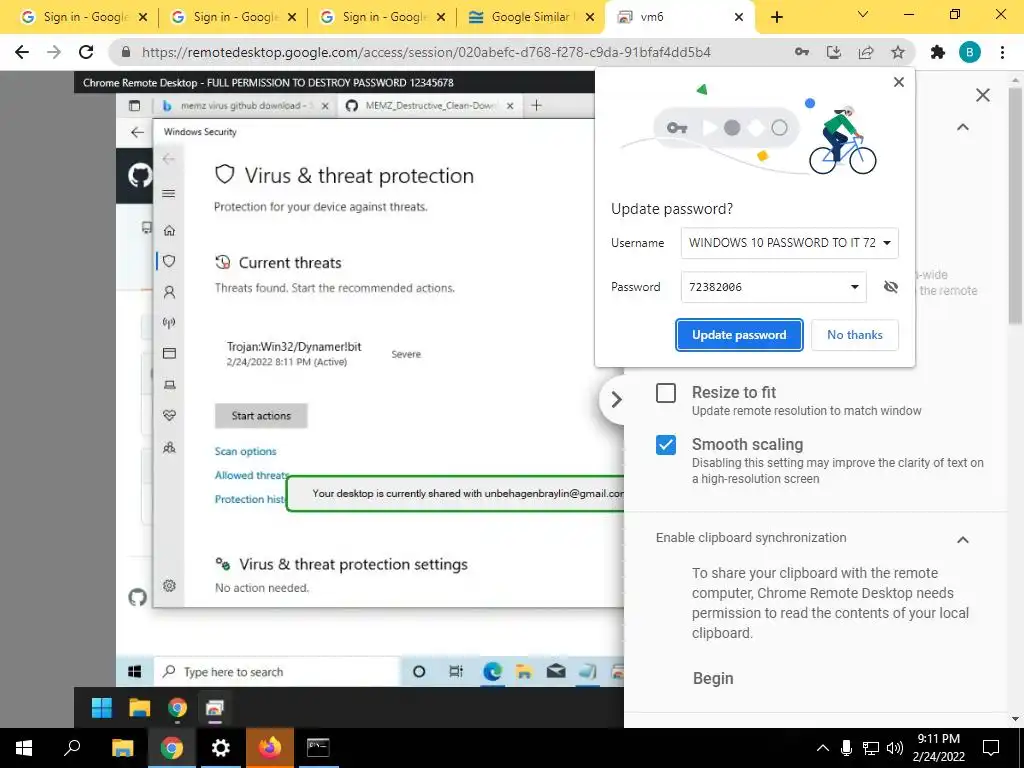Close the Google Similar tab
This screenshot has width=1024, height=768.
(590, 17)
